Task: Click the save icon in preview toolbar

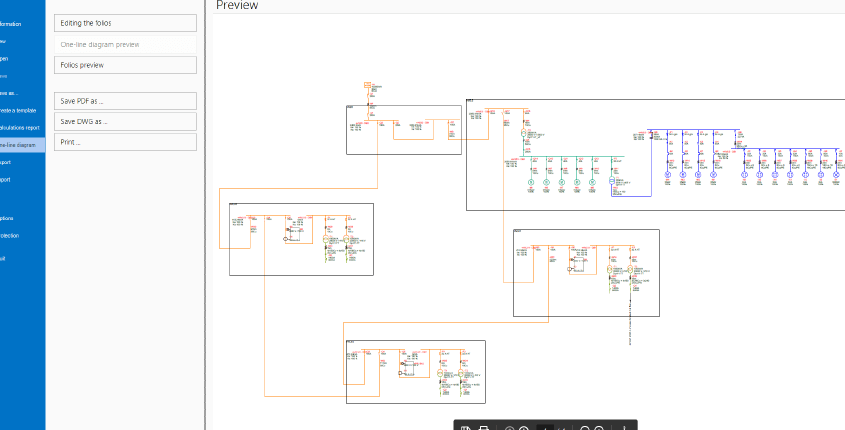Action: tap(467, 428)
